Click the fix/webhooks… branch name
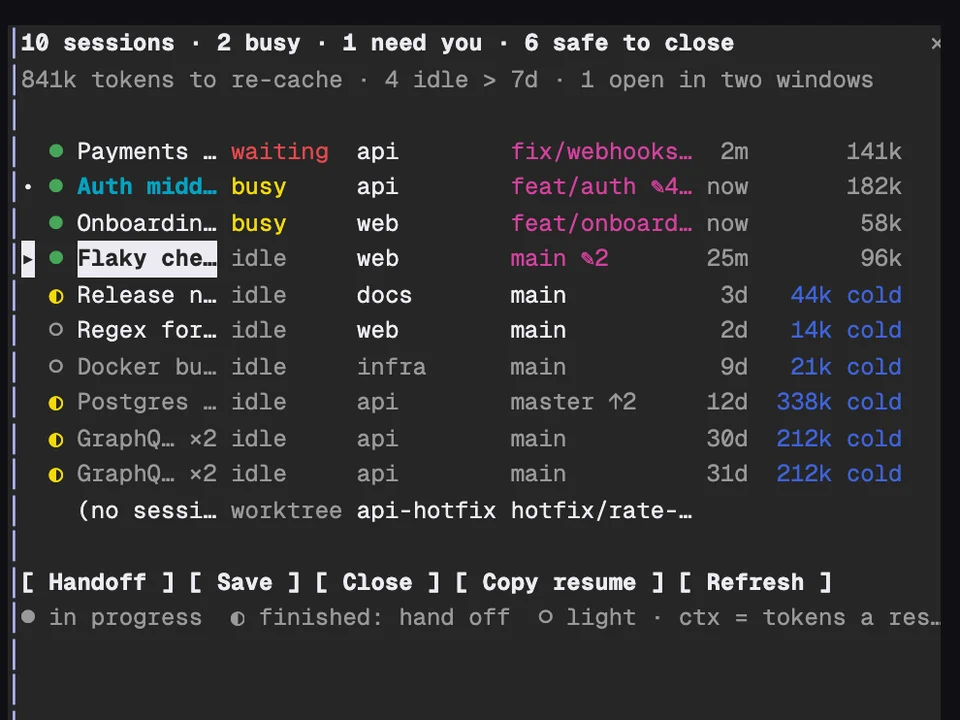 (x=601, y=151)
